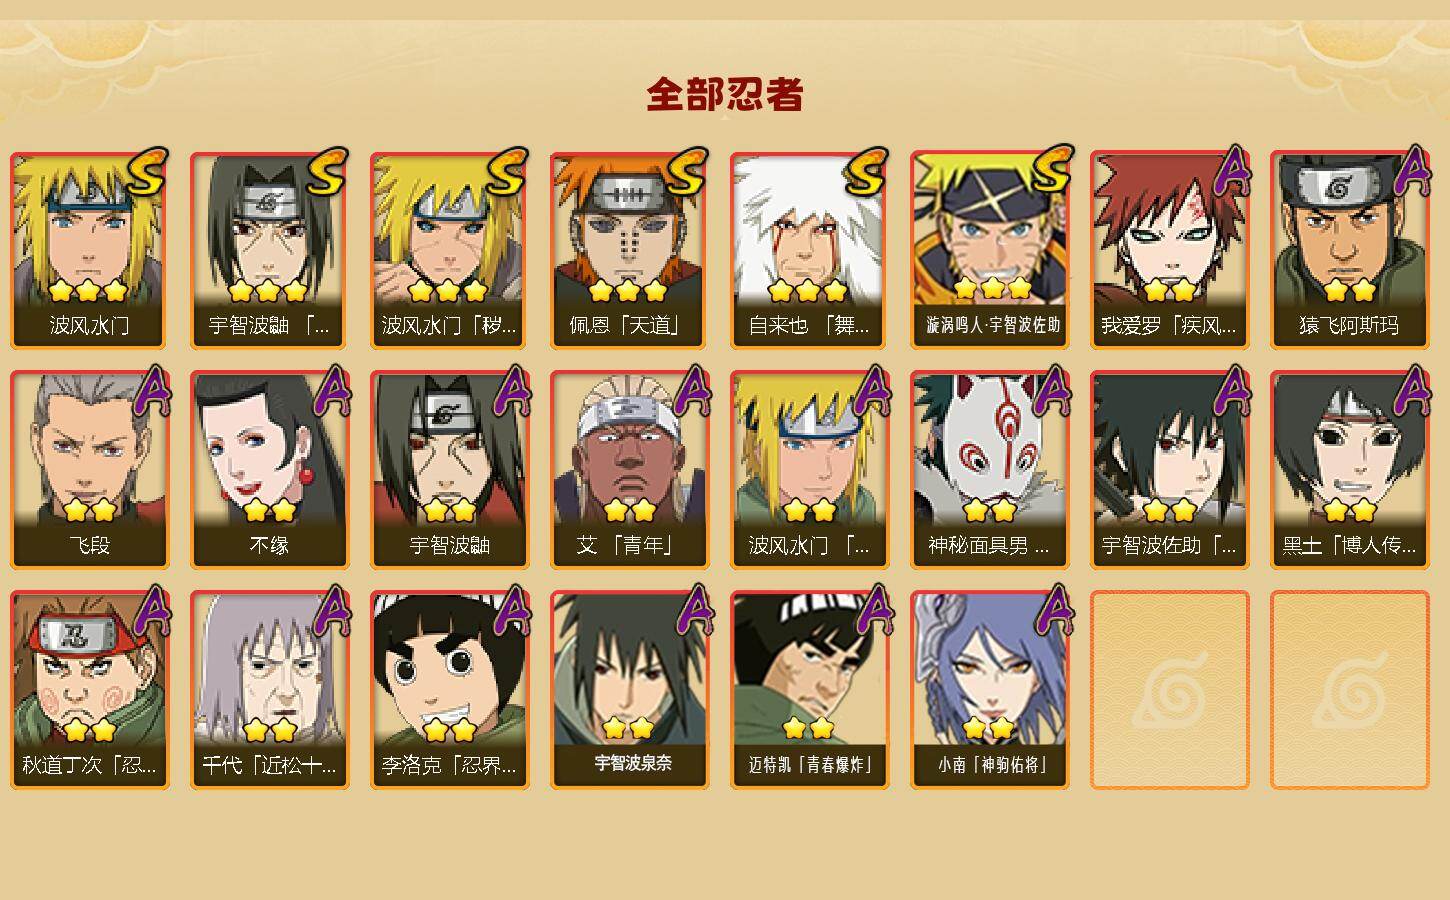Choose the 千代「近松十人众」 card
This screenshot has width=1450, height=900.
pyautogui.click(x=269, y=690)
